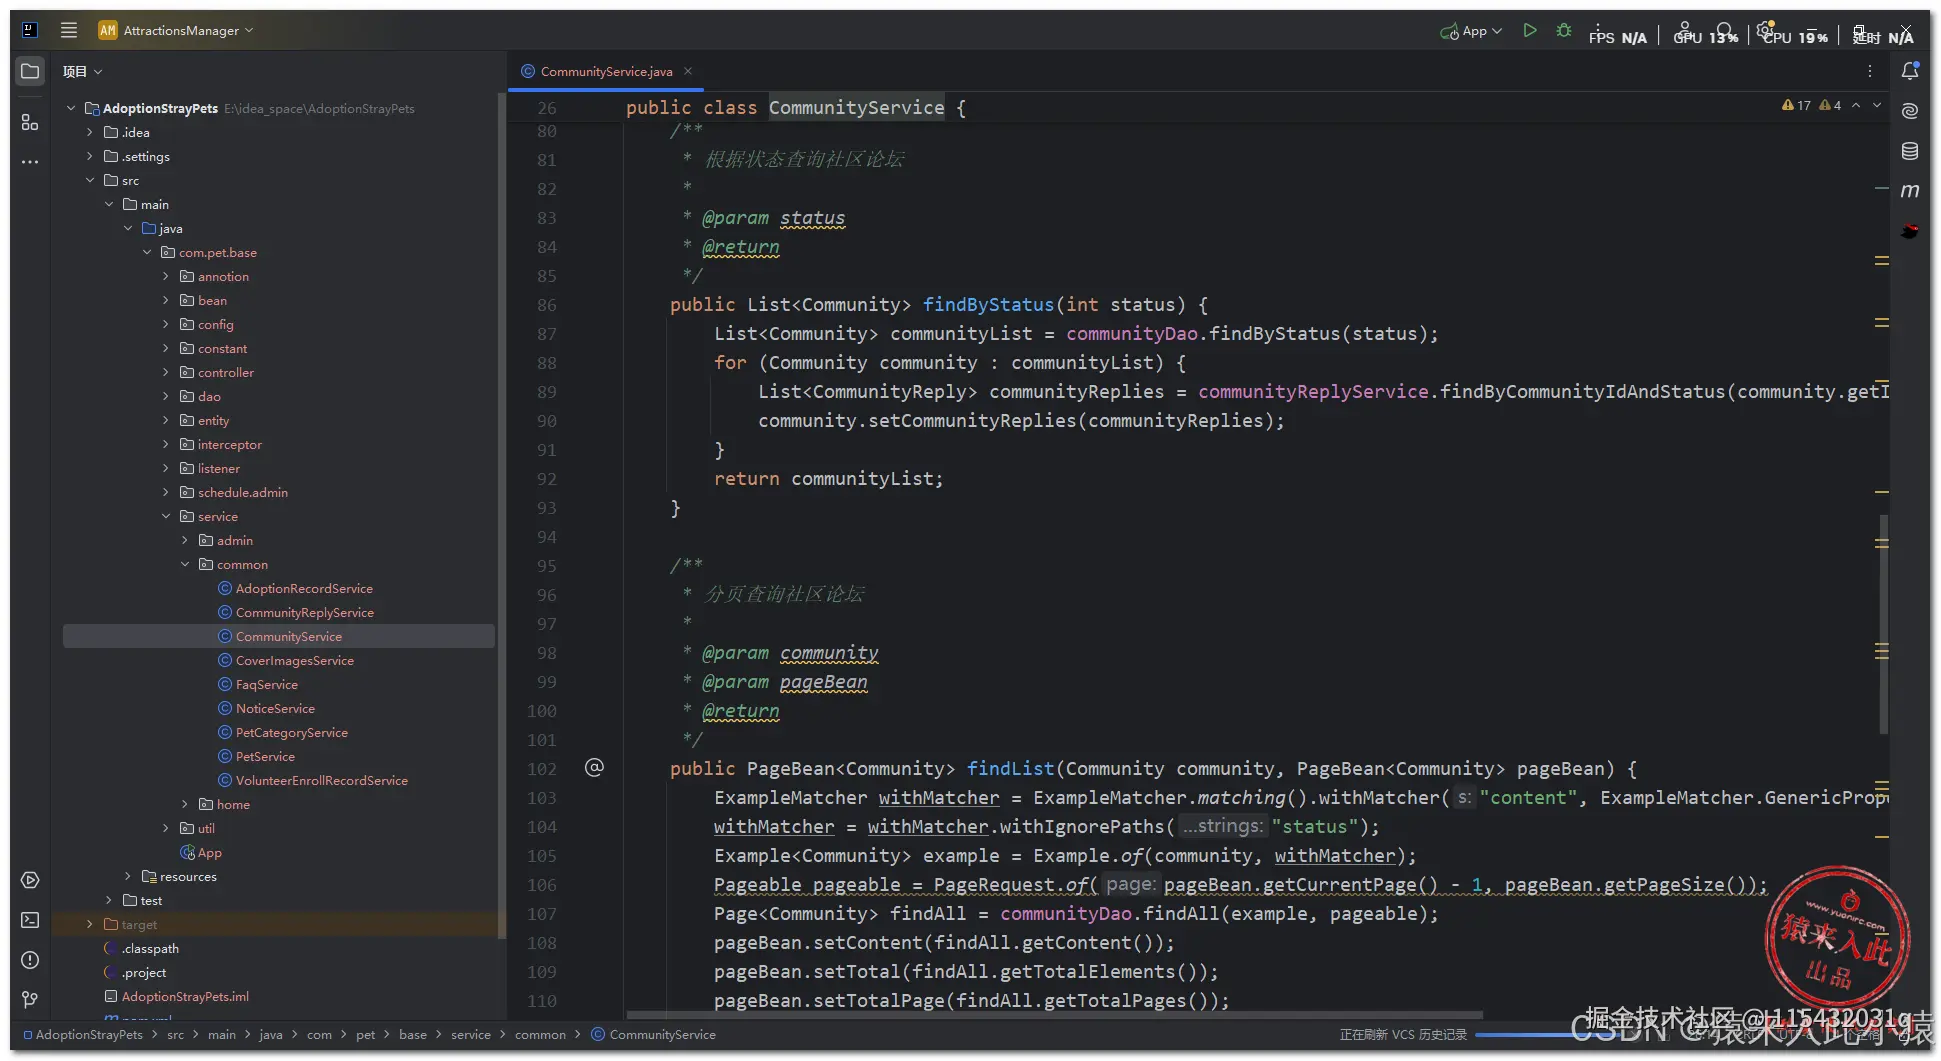Expand the home package
The image size is (1941, 1061).
click(185, 804)
